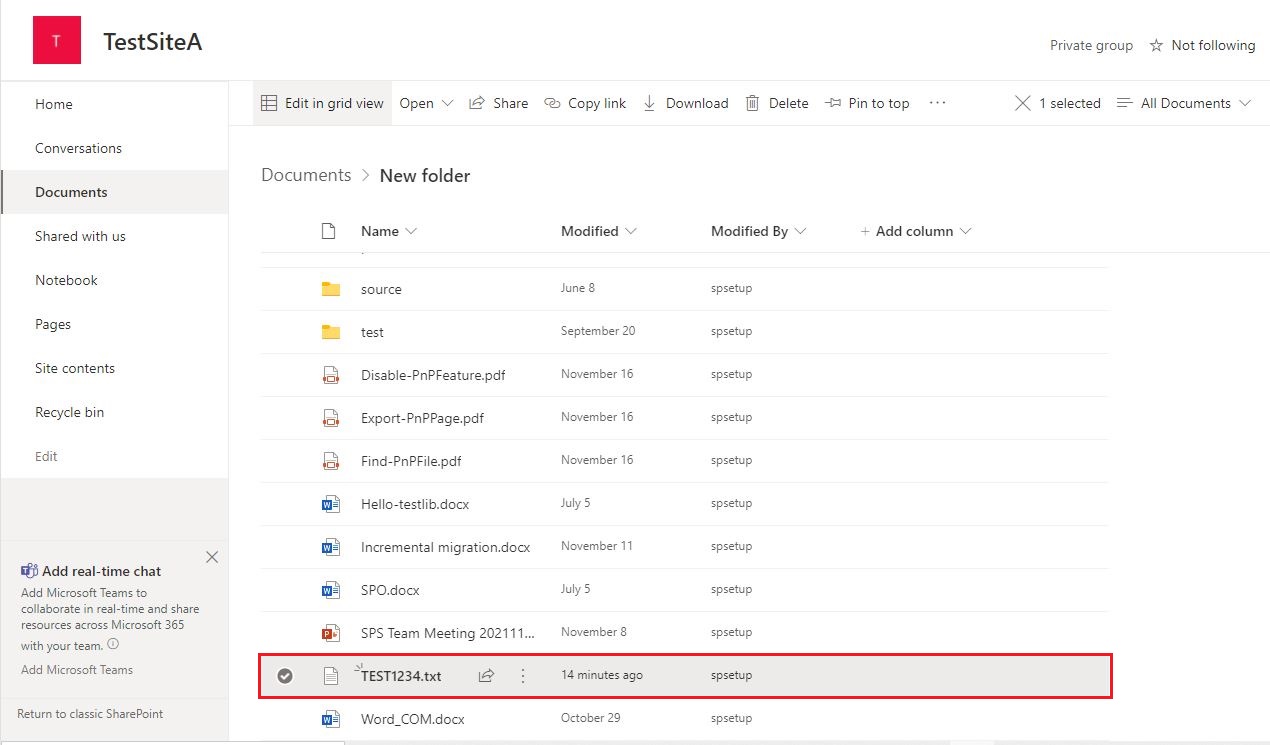Click Add Microsoft Teams link
Screen dimensions: 1270x745
pyautogui.click(x=77, y=670)
